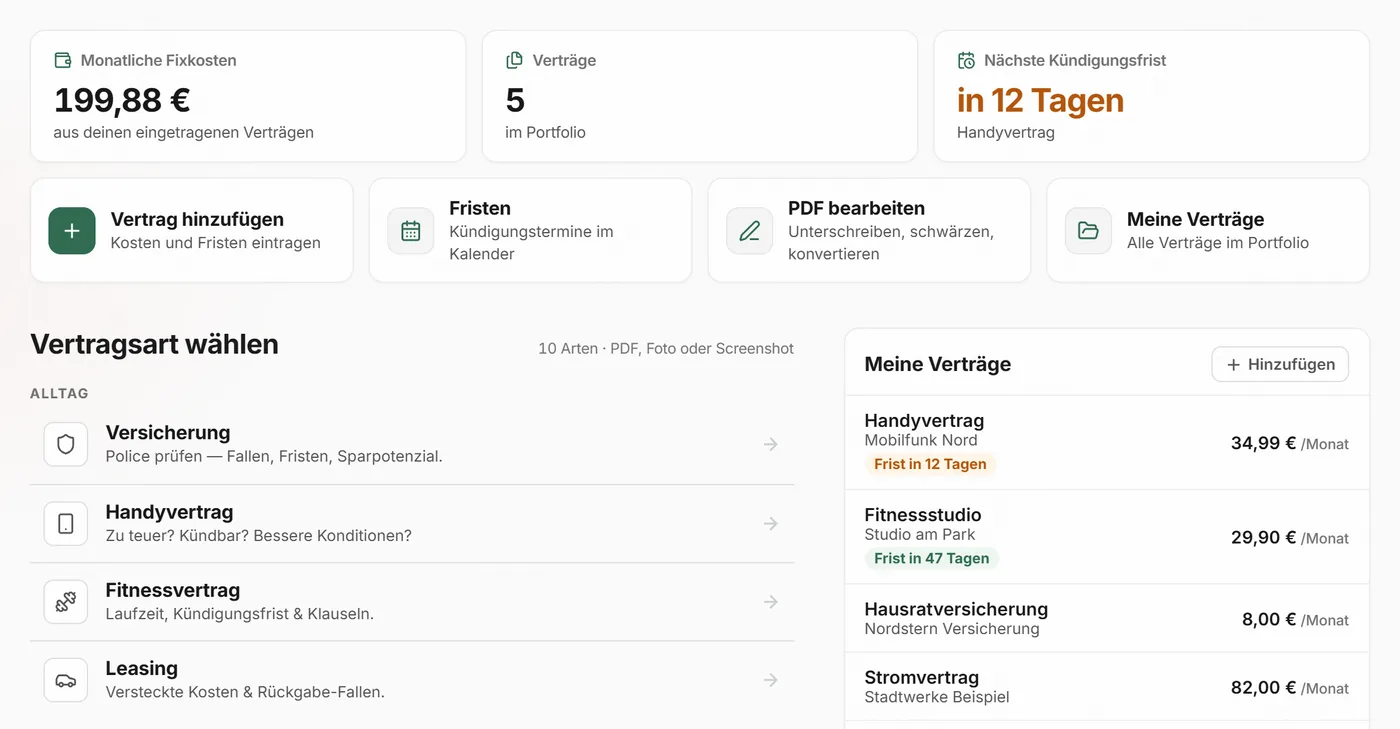Click the 'Vertragsart wählen' heading
This screenshot has height=729, width=1400.
click(154, 344)
